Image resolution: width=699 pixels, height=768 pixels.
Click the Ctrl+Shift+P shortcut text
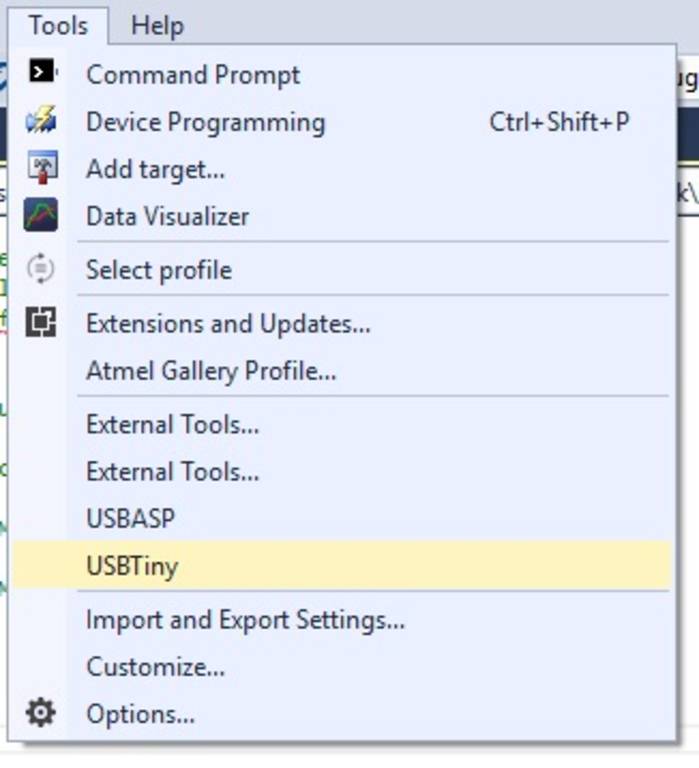(x=559, y=122)
